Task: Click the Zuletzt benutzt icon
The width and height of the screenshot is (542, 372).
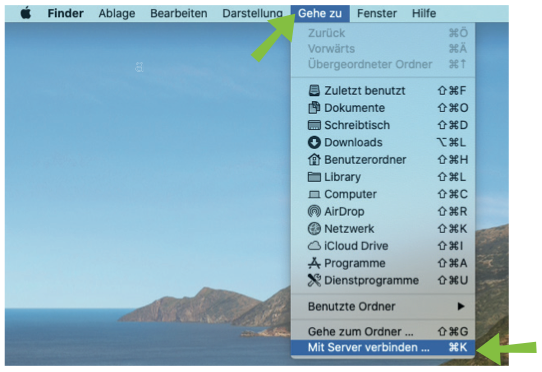Action: [x=314, y=91]
